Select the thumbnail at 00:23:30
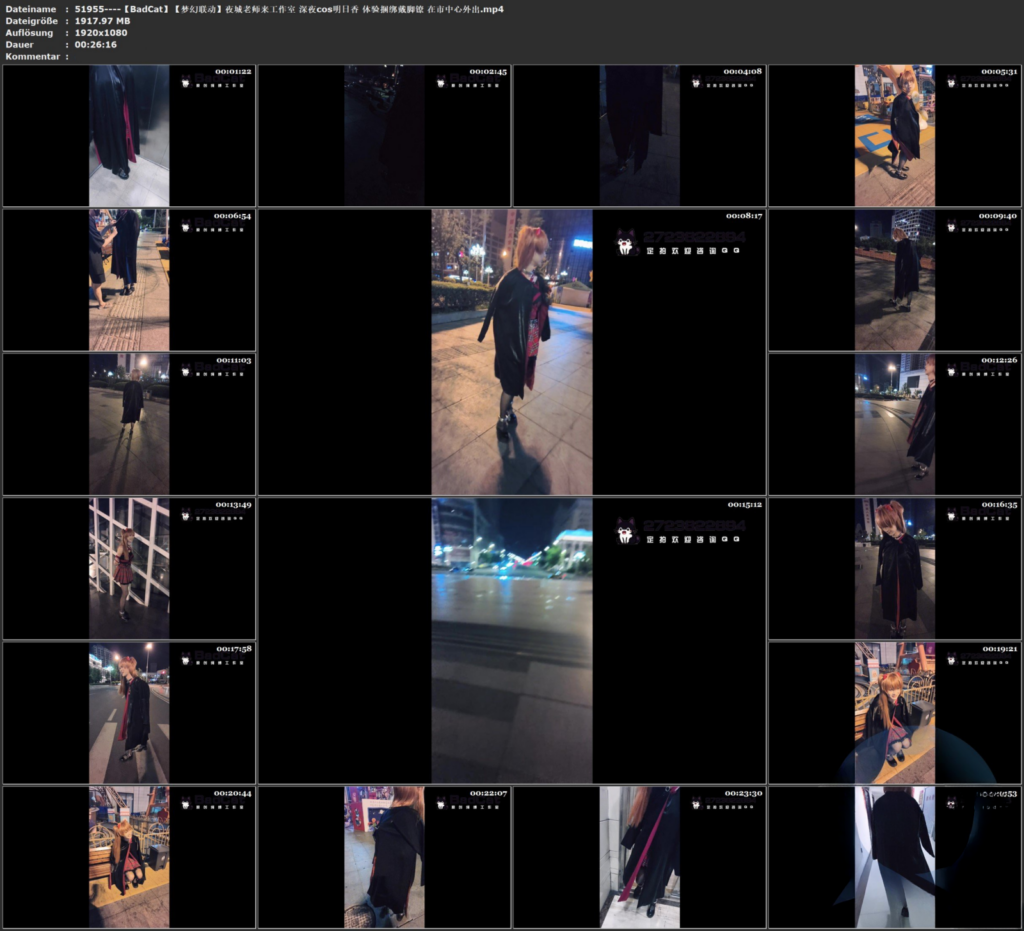 (639, 857)
